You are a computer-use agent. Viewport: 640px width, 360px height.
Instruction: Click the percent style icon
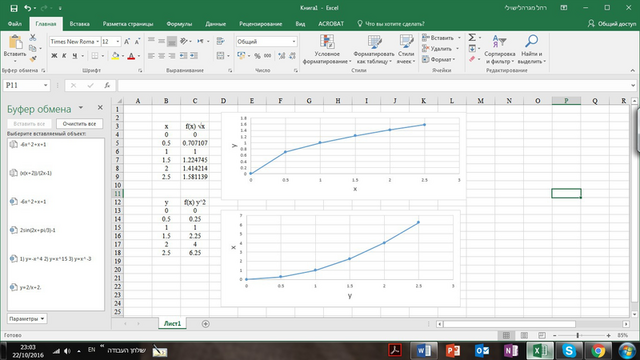pos(257,56)
